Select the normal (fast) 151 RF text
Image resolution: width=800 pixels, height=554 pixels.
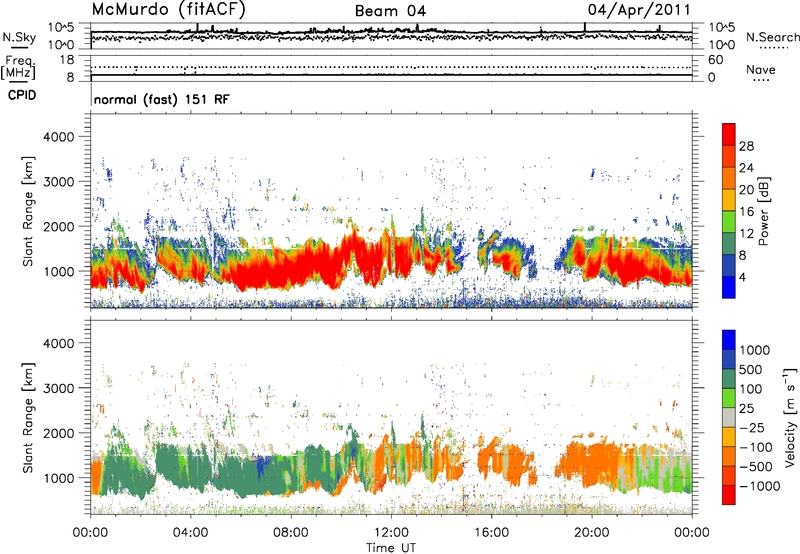tap(162, 99)
